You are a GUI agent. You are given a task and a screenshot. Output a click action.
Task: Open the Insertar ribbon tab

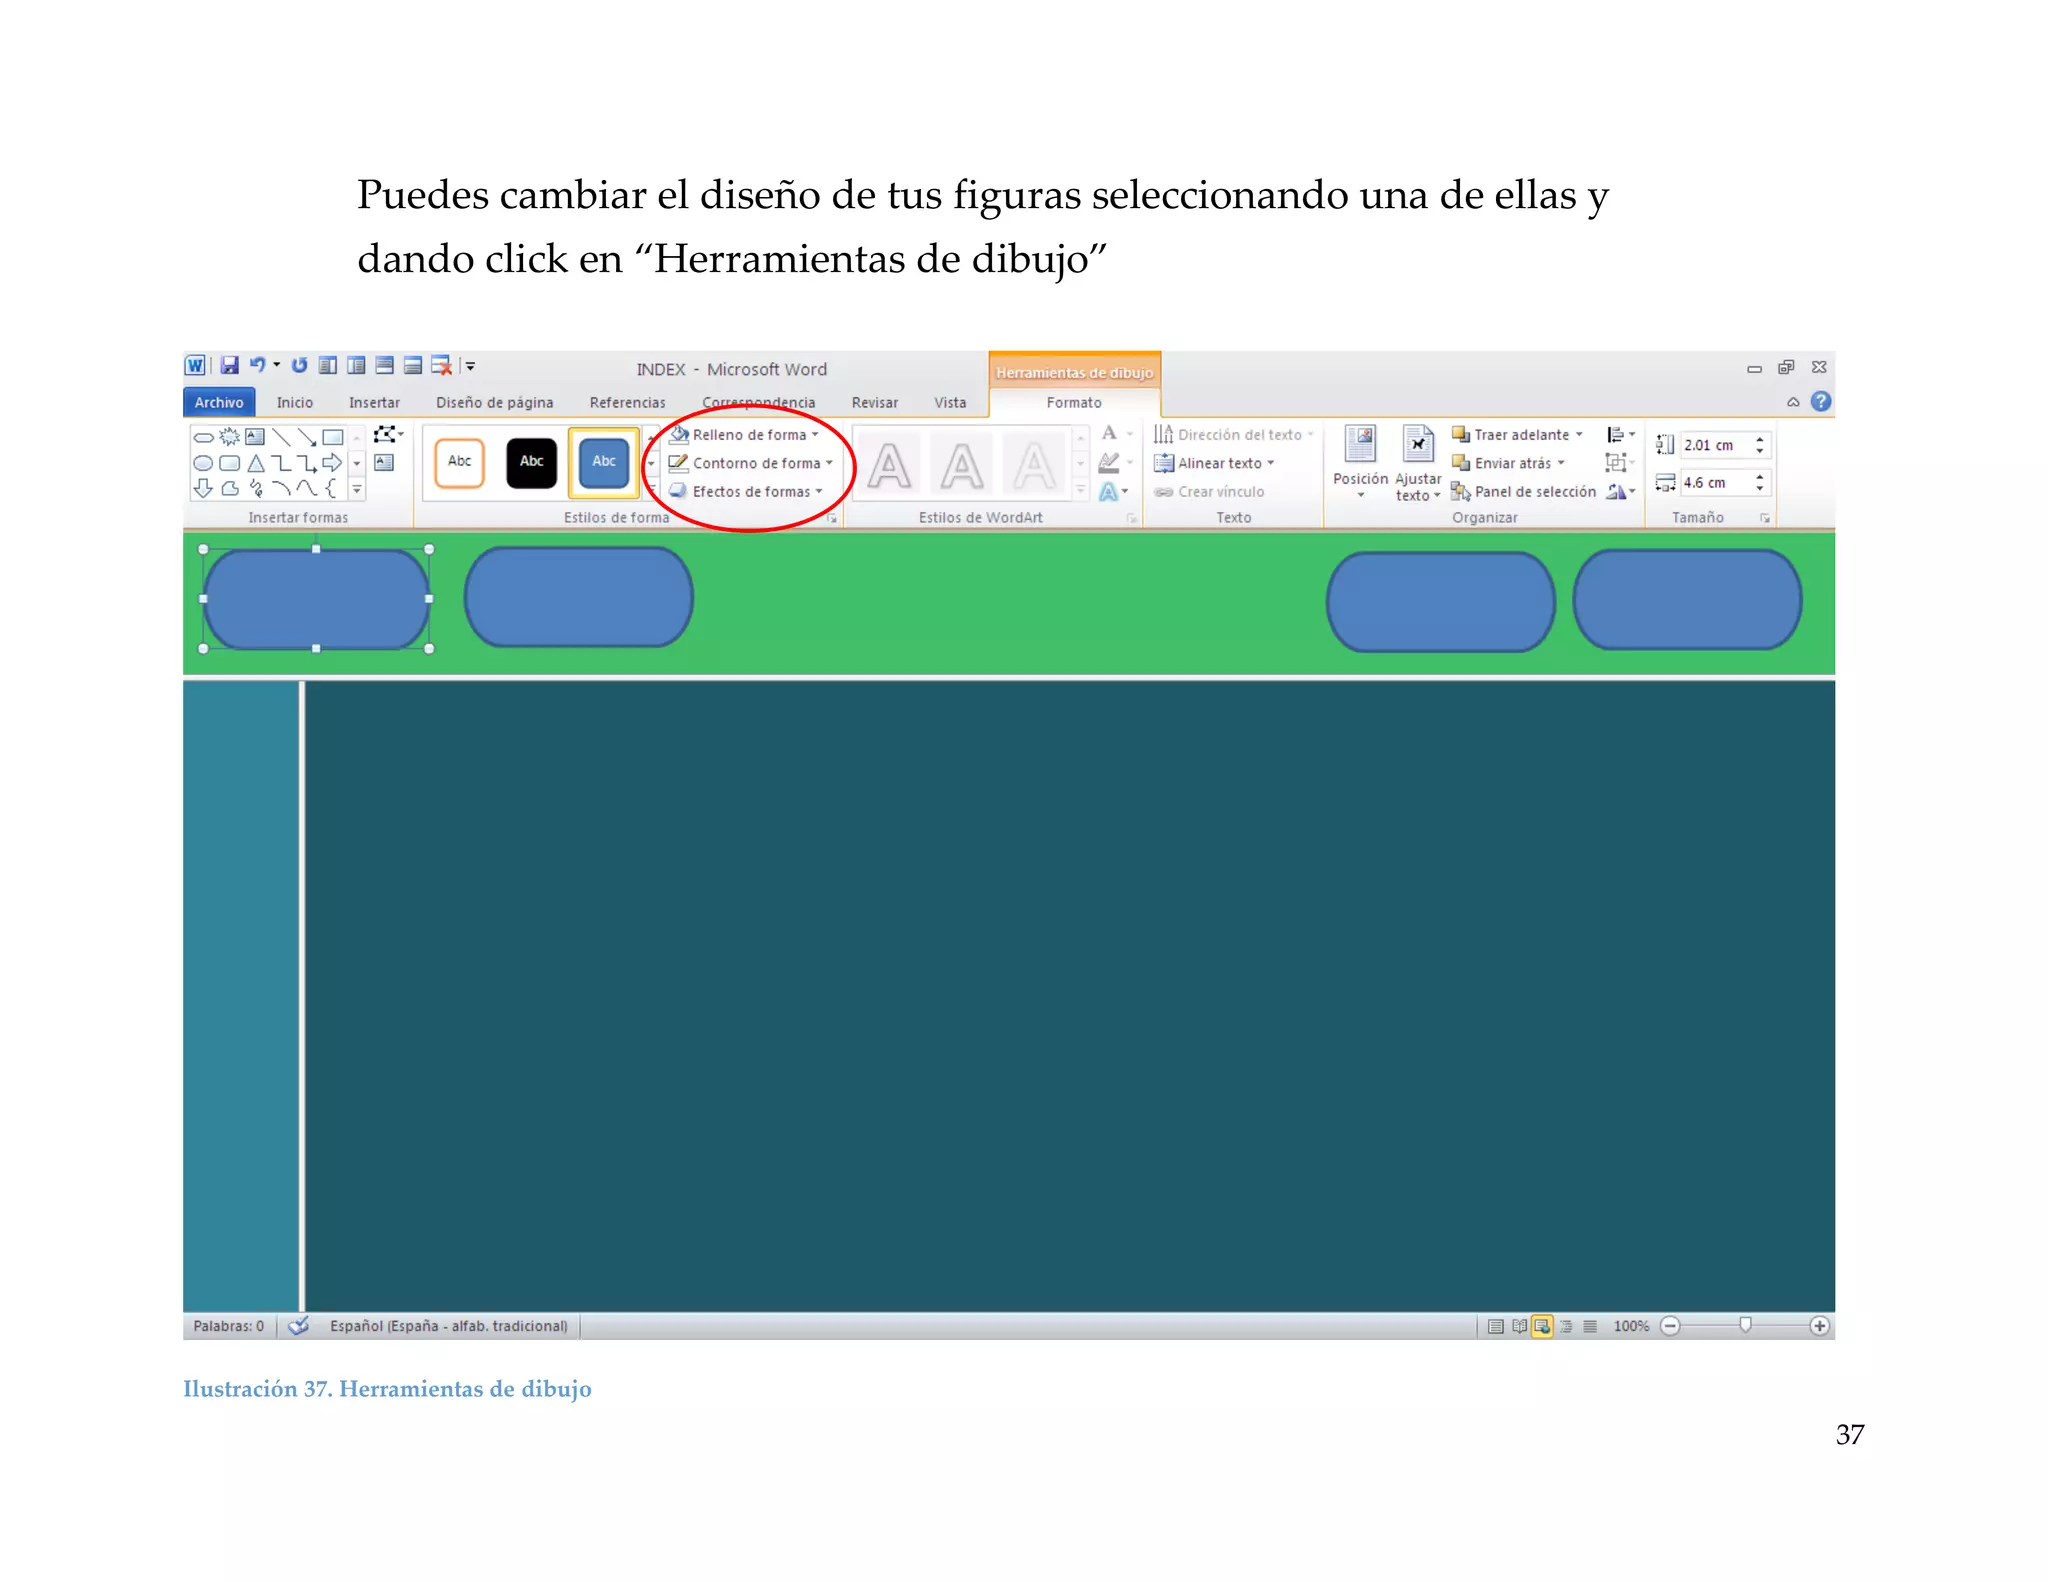(374, 402)
